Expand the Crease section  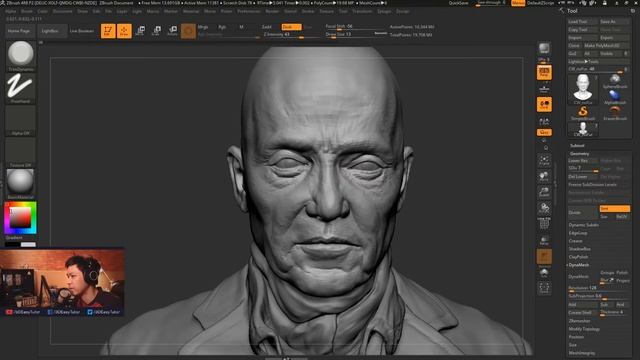(576, 241)
